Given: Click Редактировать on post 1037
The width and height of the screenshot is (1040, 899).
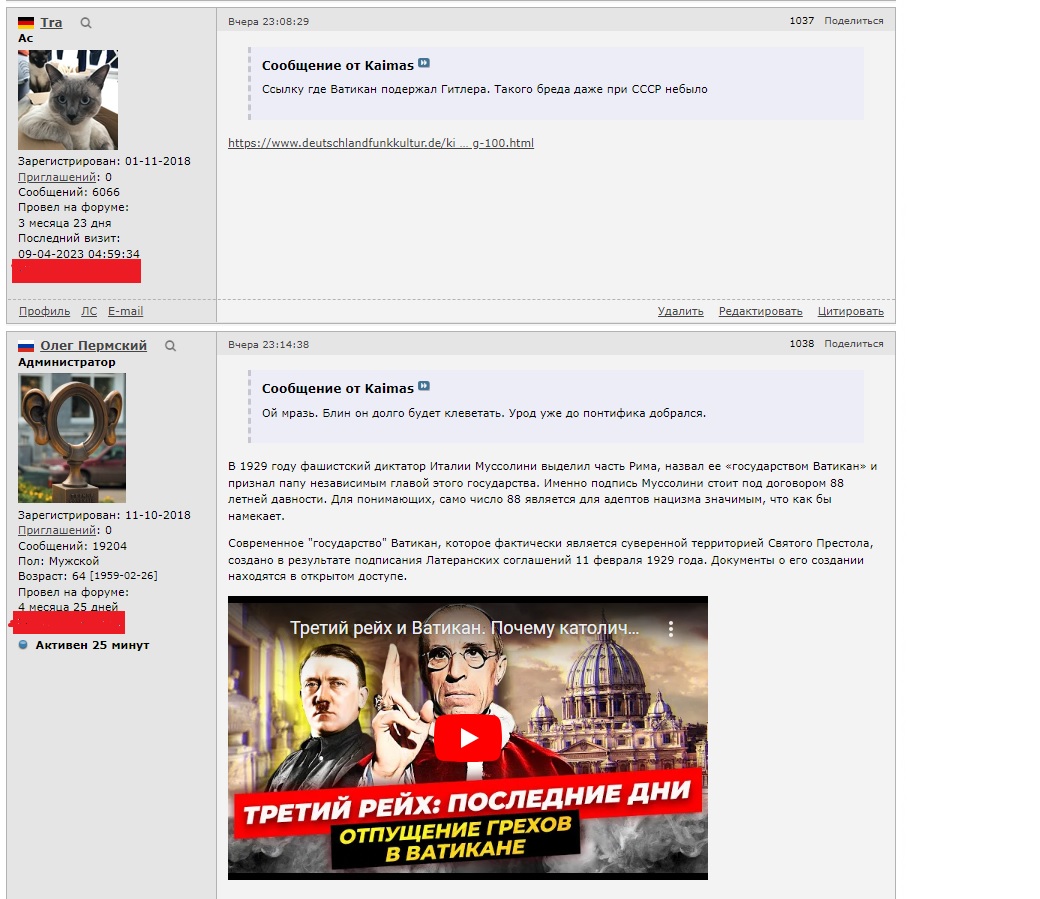Looking at the screenshot, I should point(761,311).
